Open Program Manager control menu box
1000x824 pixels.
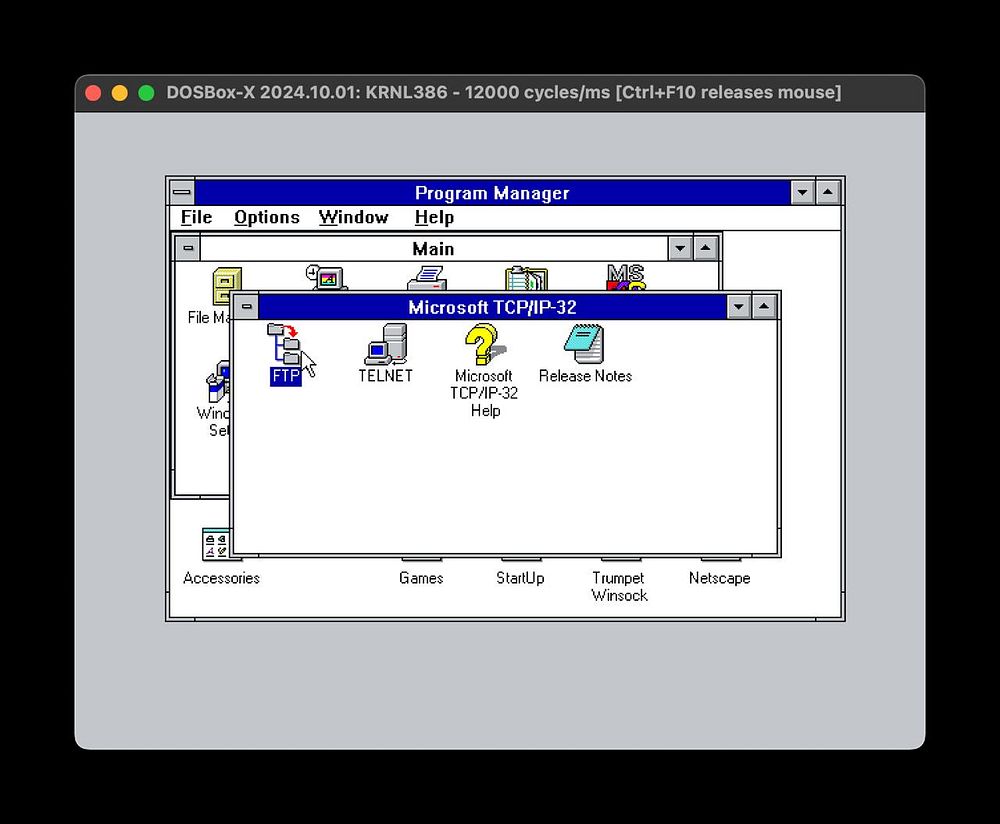(x=182, y=192)
